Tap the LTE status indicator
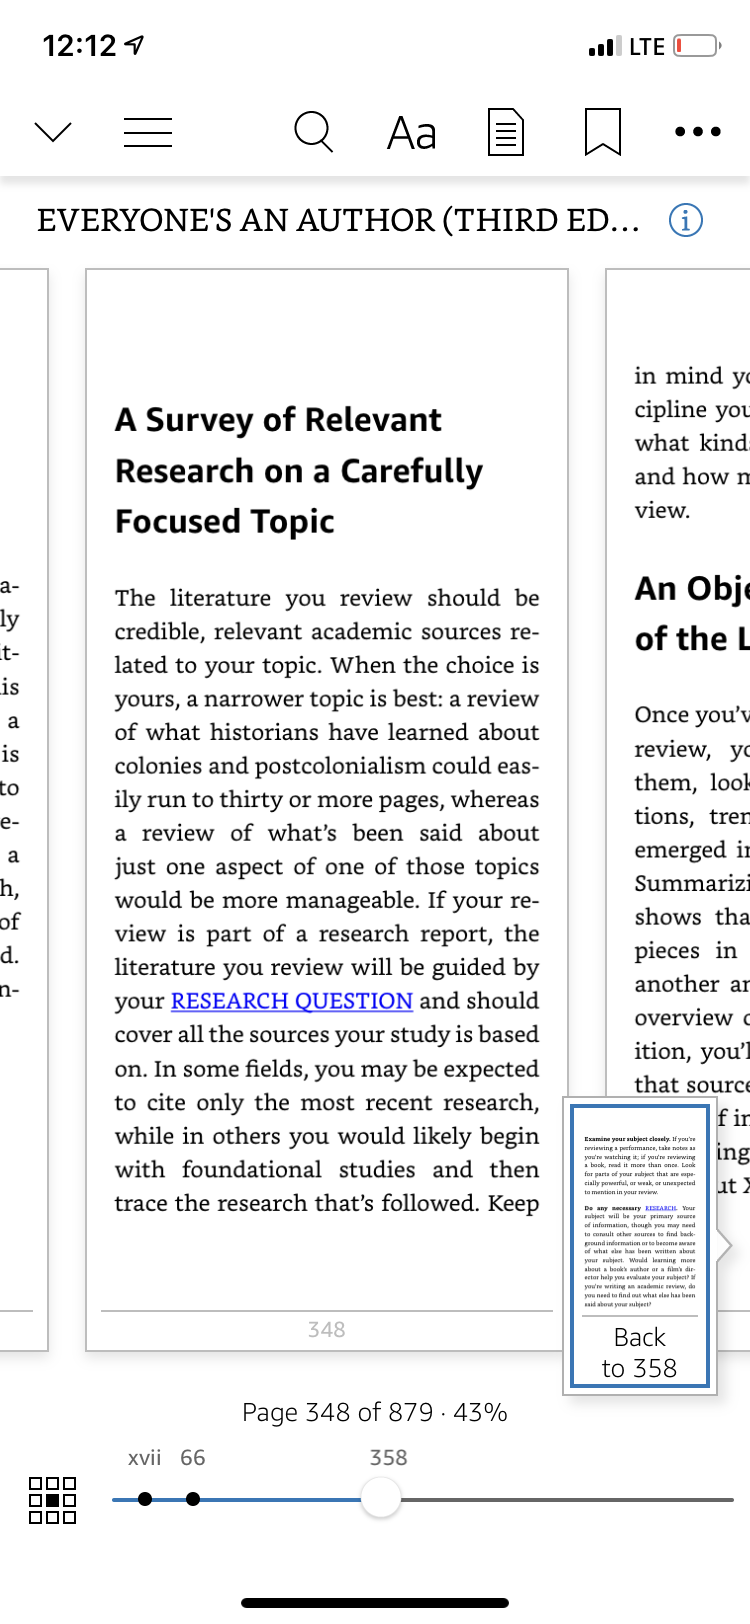 [647, 46]
